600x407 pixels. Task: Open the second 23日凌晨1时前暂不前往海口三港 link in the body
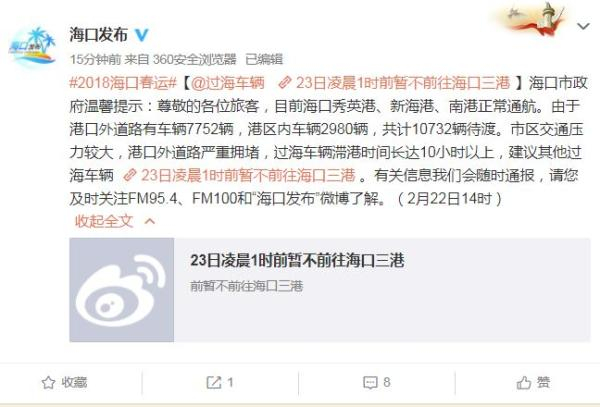coord(240,176)
